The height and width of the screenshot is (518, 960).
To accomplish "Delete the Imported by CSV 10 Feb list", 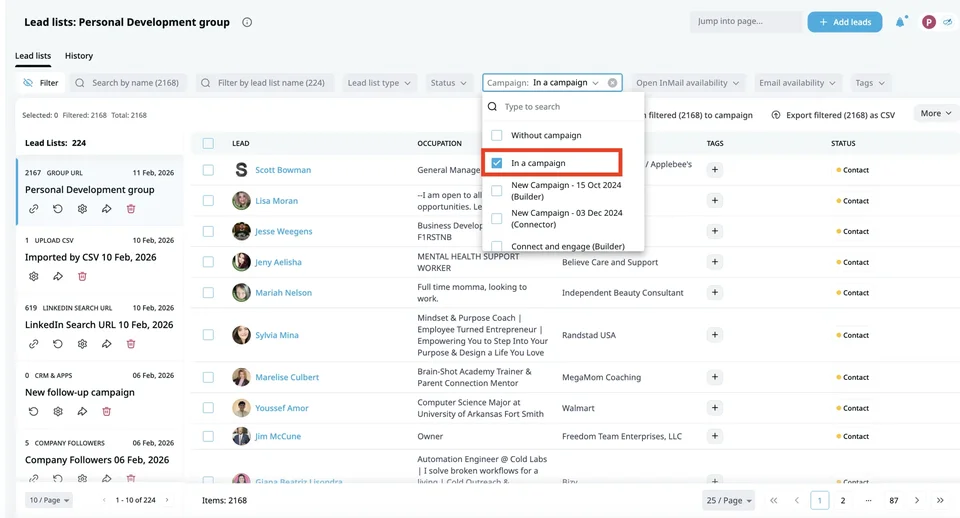I will (x=82, y=276).
